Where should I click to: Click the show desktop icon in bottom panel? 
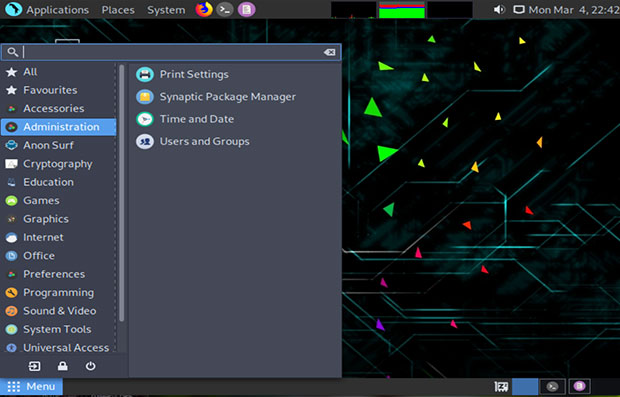(501, 386)
